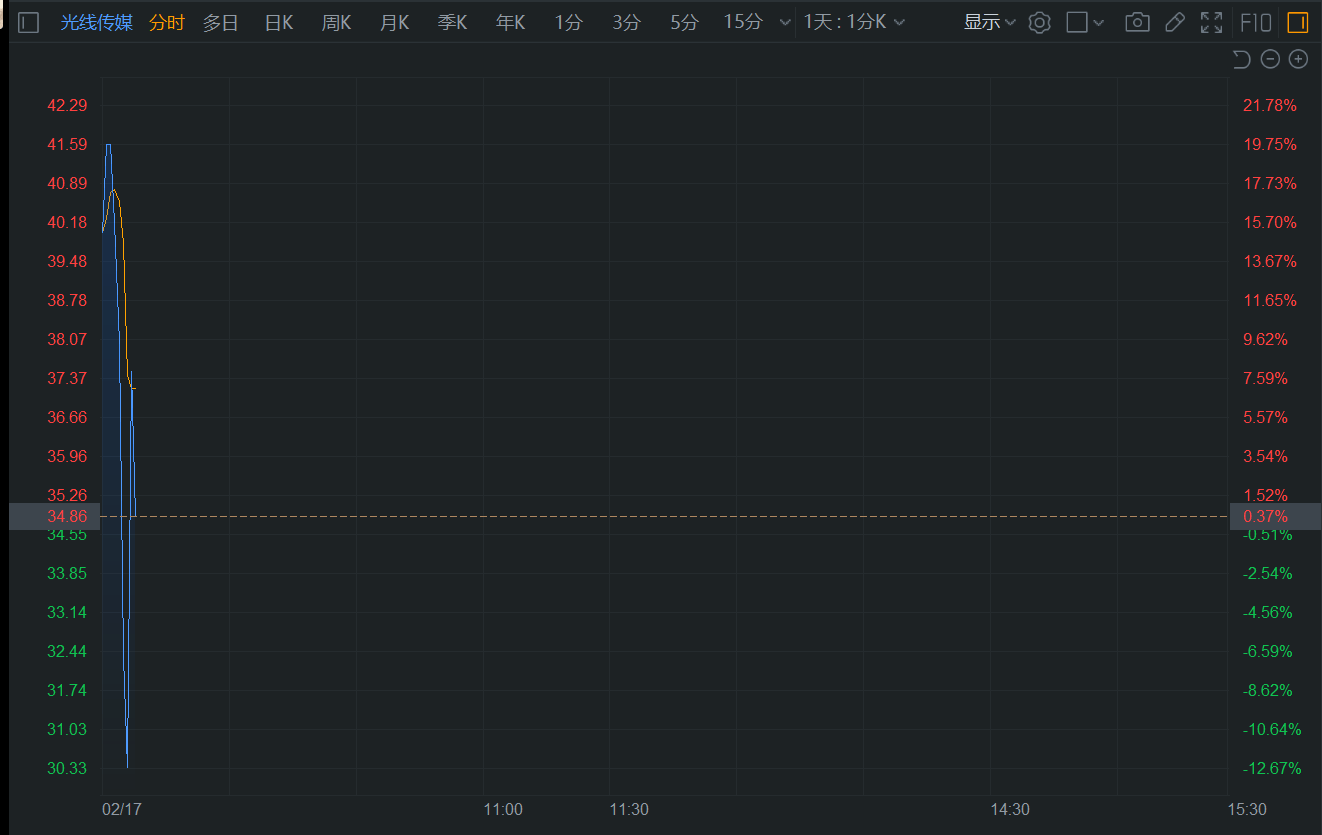
Task: Select the 年K yearly chart tab
Action: [x=510, y=22]
